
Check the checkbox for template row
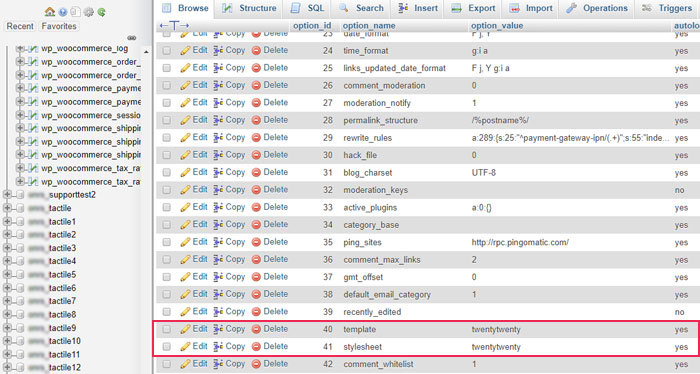(x=167, y=329)
